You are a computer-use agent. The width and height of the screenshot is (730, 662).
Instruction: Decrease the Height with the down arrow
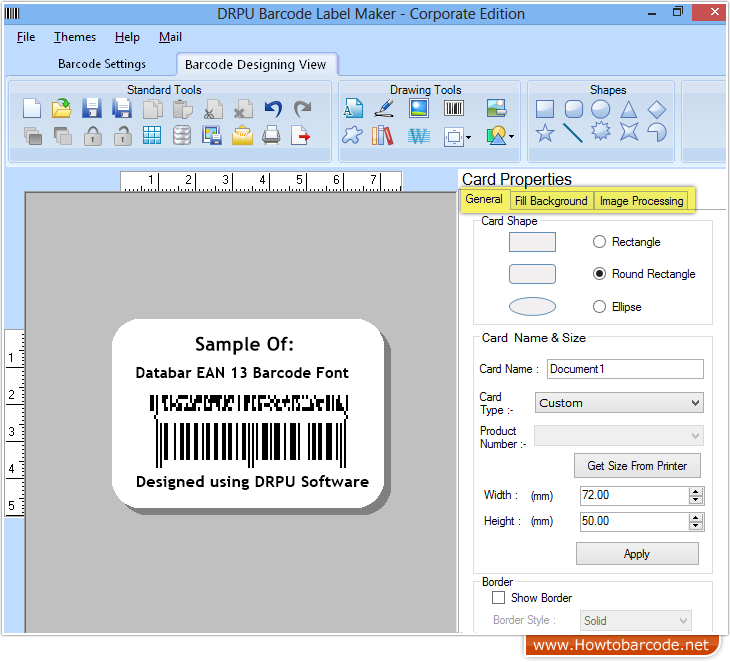click(x=696, y=526)
